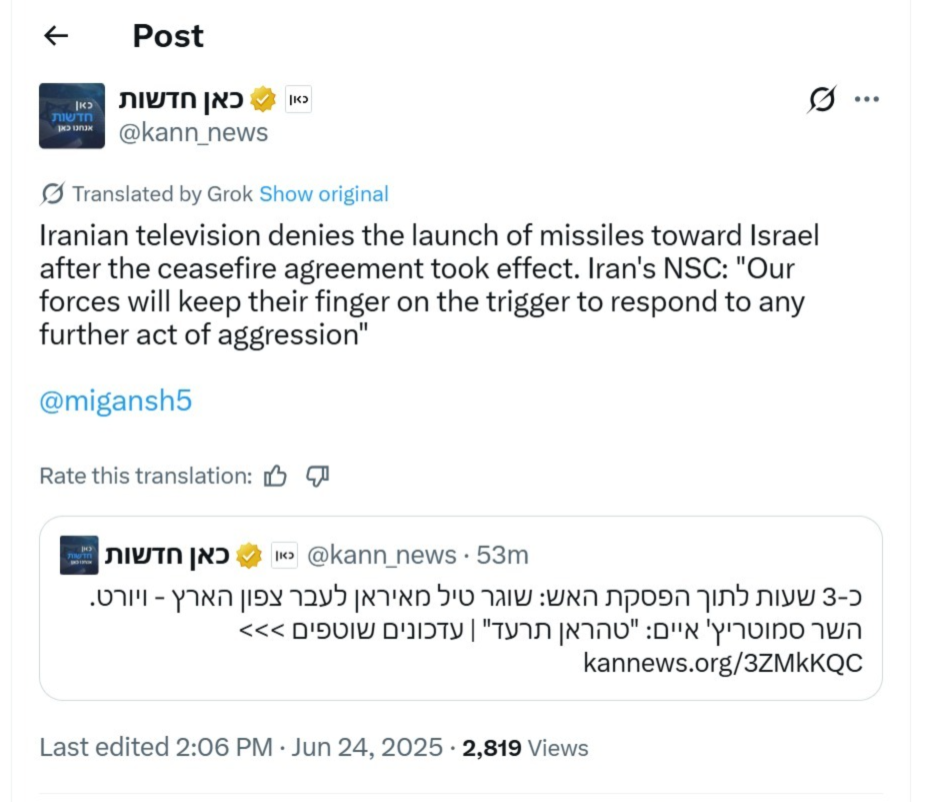The image size is (945, 802).
Task: Rate the translation with thumbs up
Action: pos(275,477)
